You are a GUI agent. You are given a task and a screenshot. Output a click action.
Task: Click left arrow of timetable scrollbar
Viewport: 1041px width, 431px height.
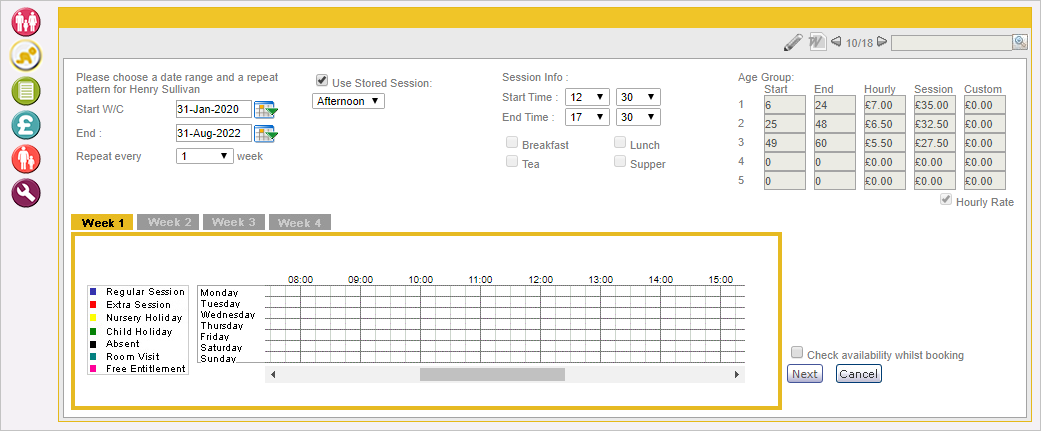tap(272, 375)
